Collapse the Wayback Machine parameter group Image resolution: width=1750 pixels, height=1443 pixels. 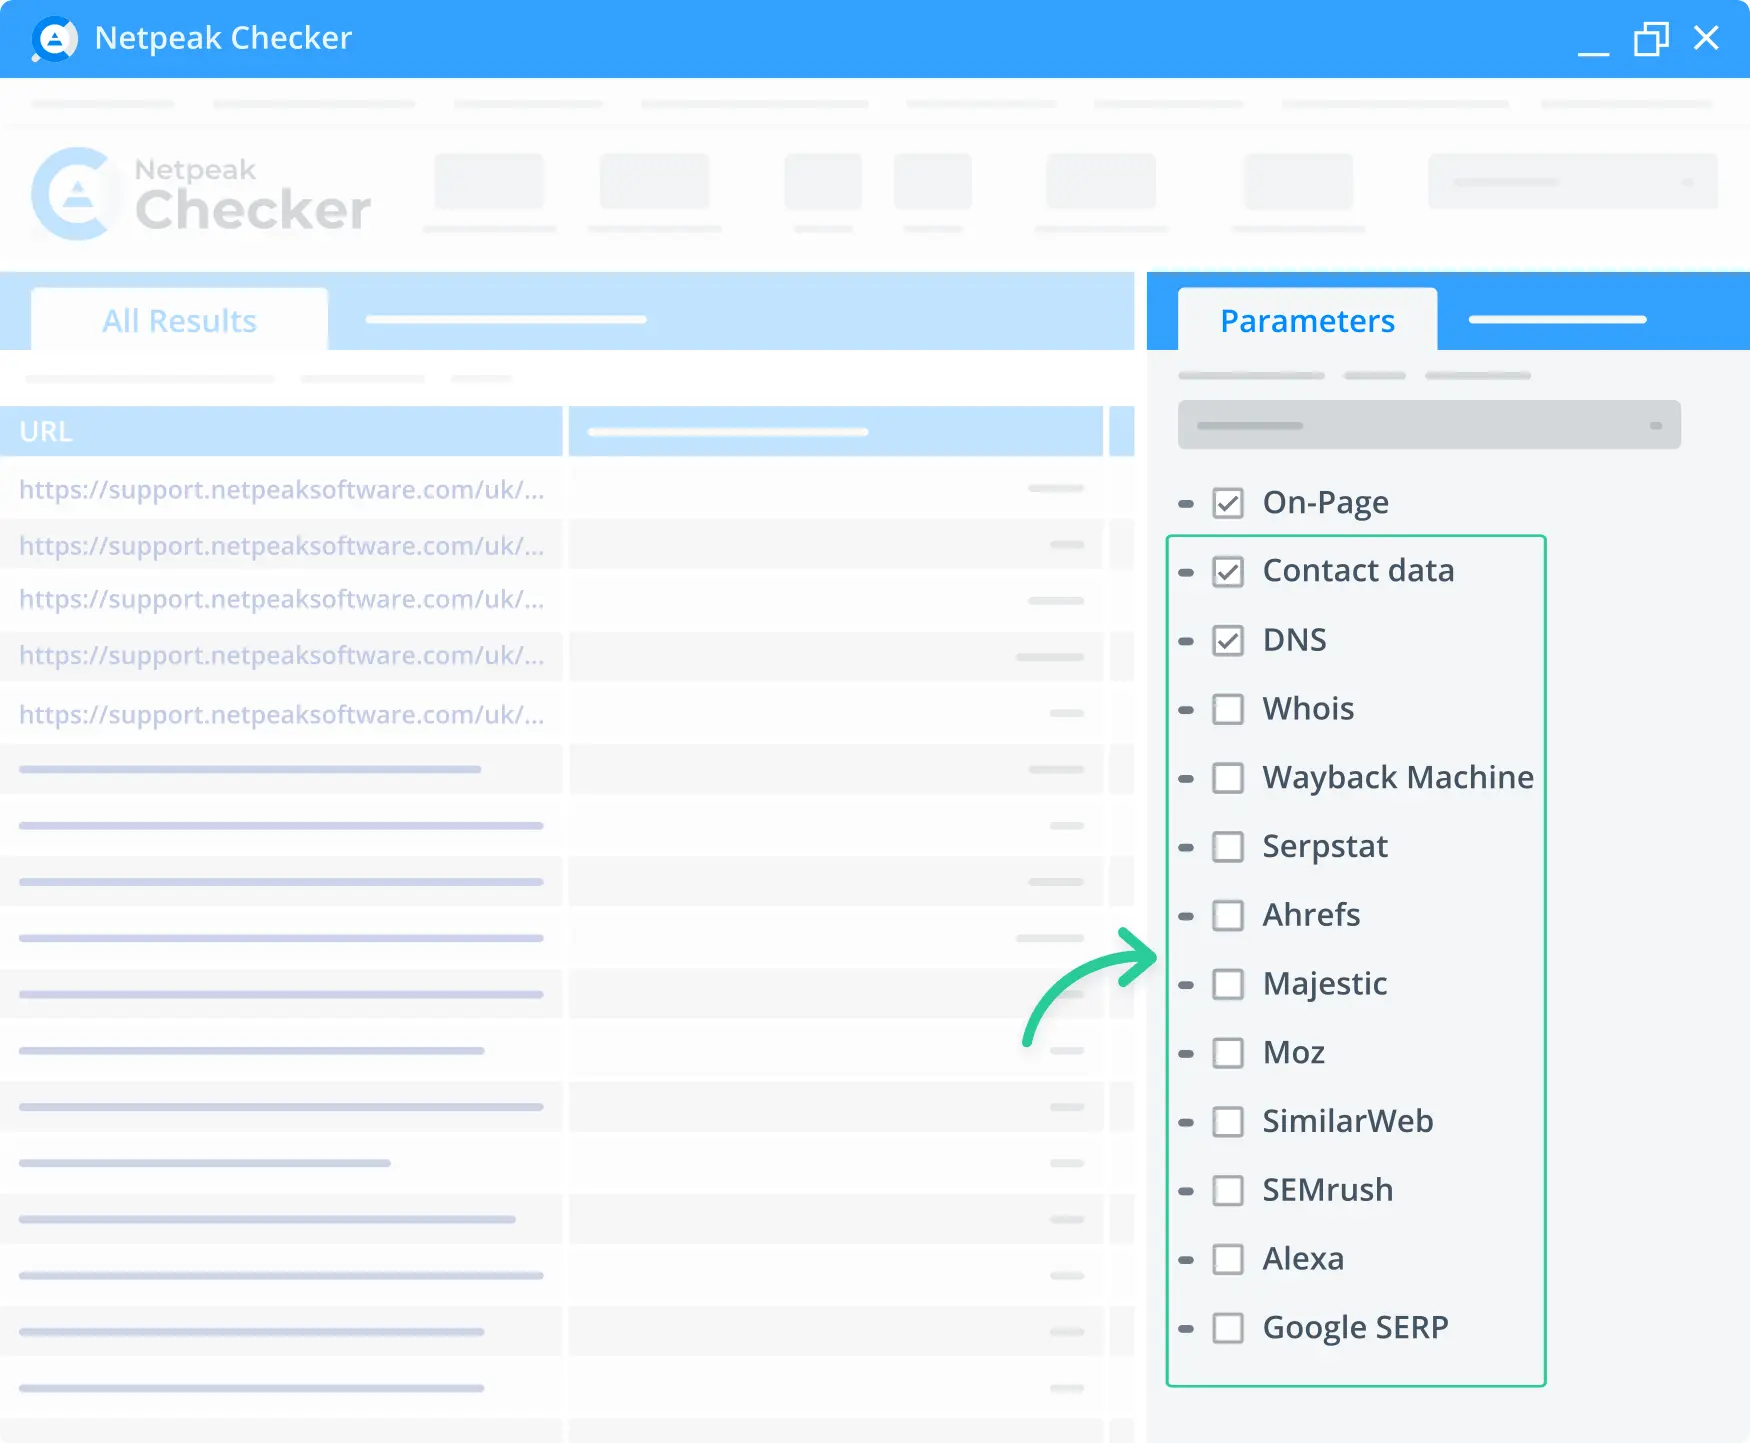click(x=1187, y=778)
